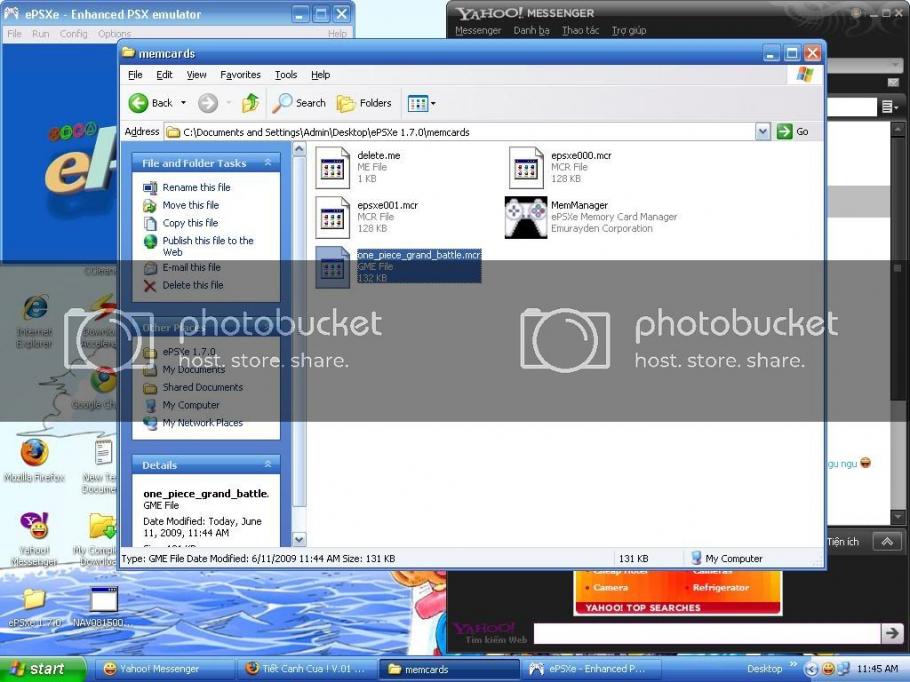Viewport: 910px width, 682px height.
Task: Click the Up folder navigation icon
Action: 251,103
